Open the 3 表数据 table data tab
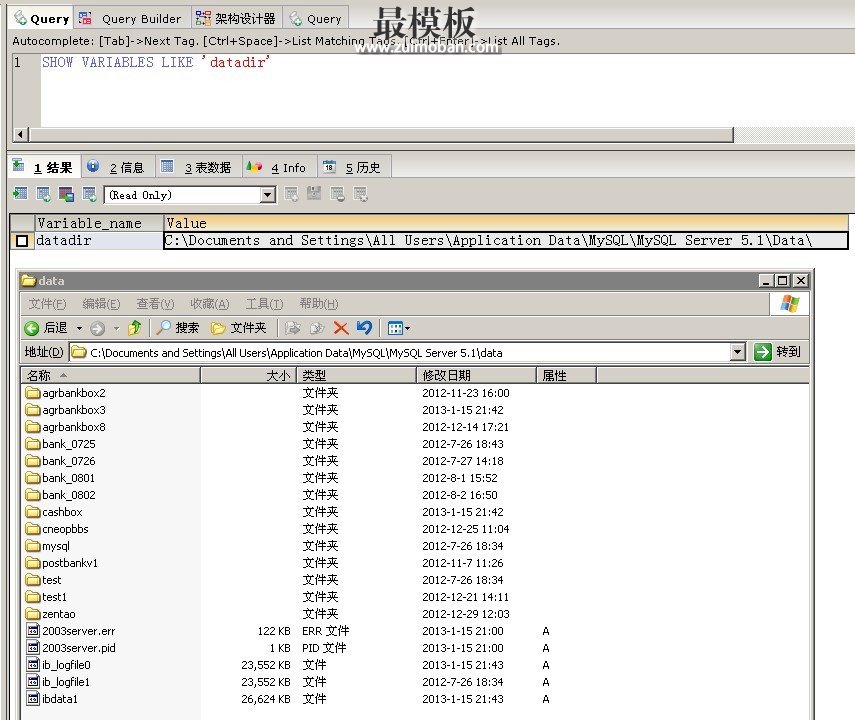Screen dimensions: 855x720 (x=198, y=167)
